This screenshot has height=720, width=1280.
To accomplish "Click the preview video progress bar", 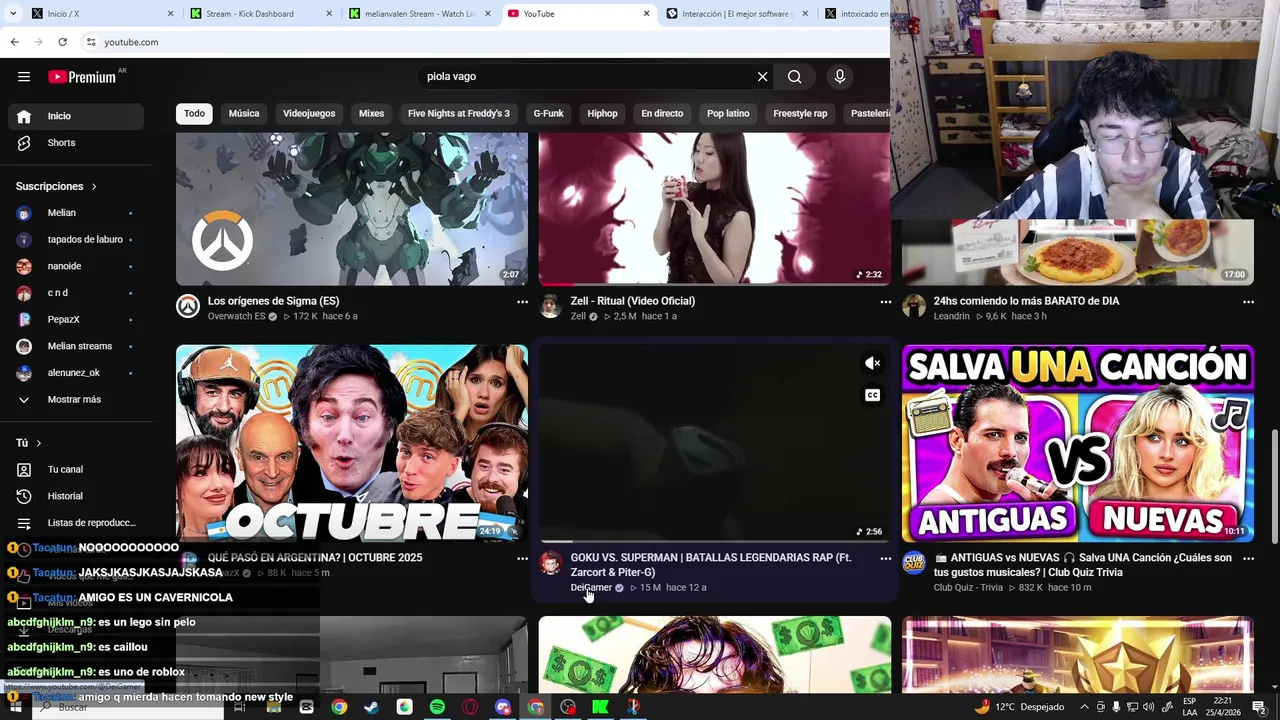I will pyautogui.click(x=714, y=541).
